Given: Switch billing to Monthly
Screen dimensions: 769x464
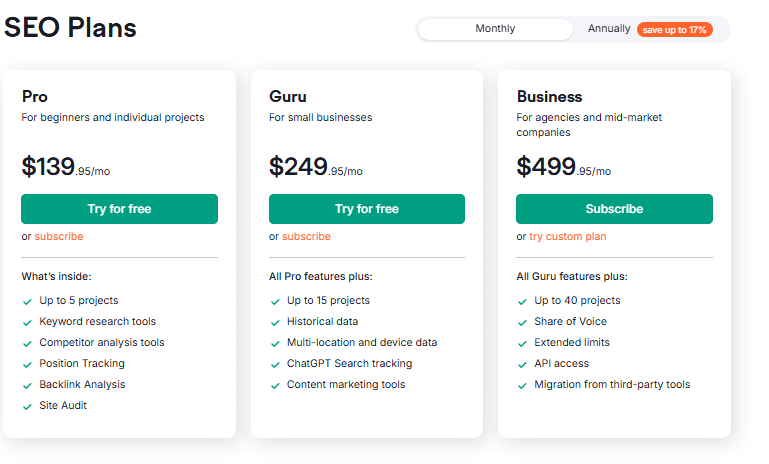Looking at the screenshot, I should pos(495,29).
